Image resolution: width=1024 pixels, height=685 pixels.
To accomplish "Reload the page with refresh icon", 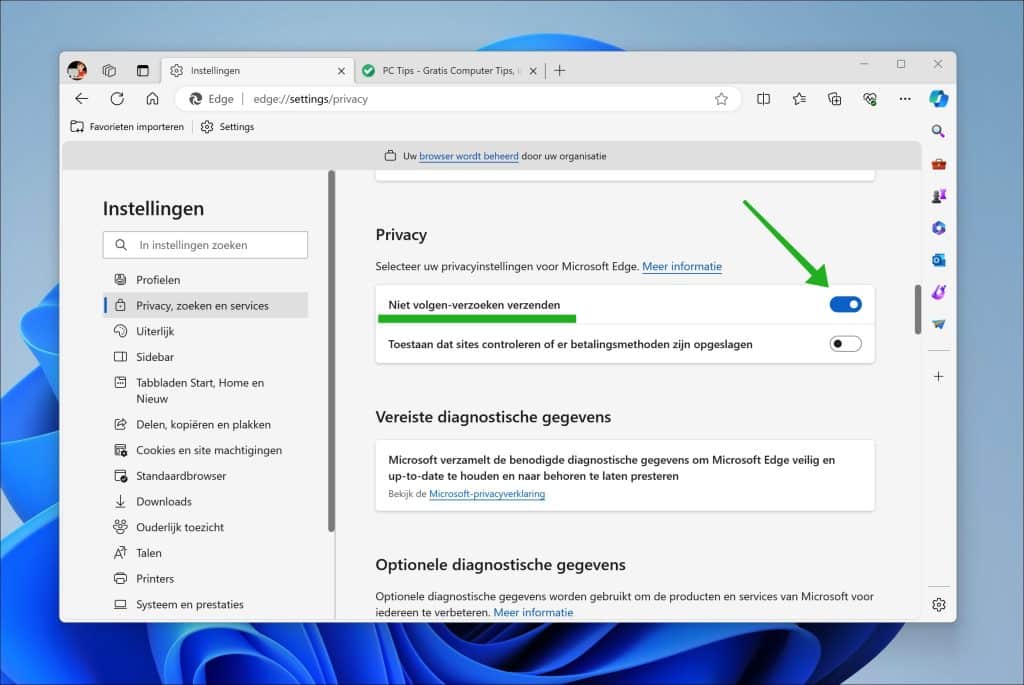I will click(x=117, y=99).
